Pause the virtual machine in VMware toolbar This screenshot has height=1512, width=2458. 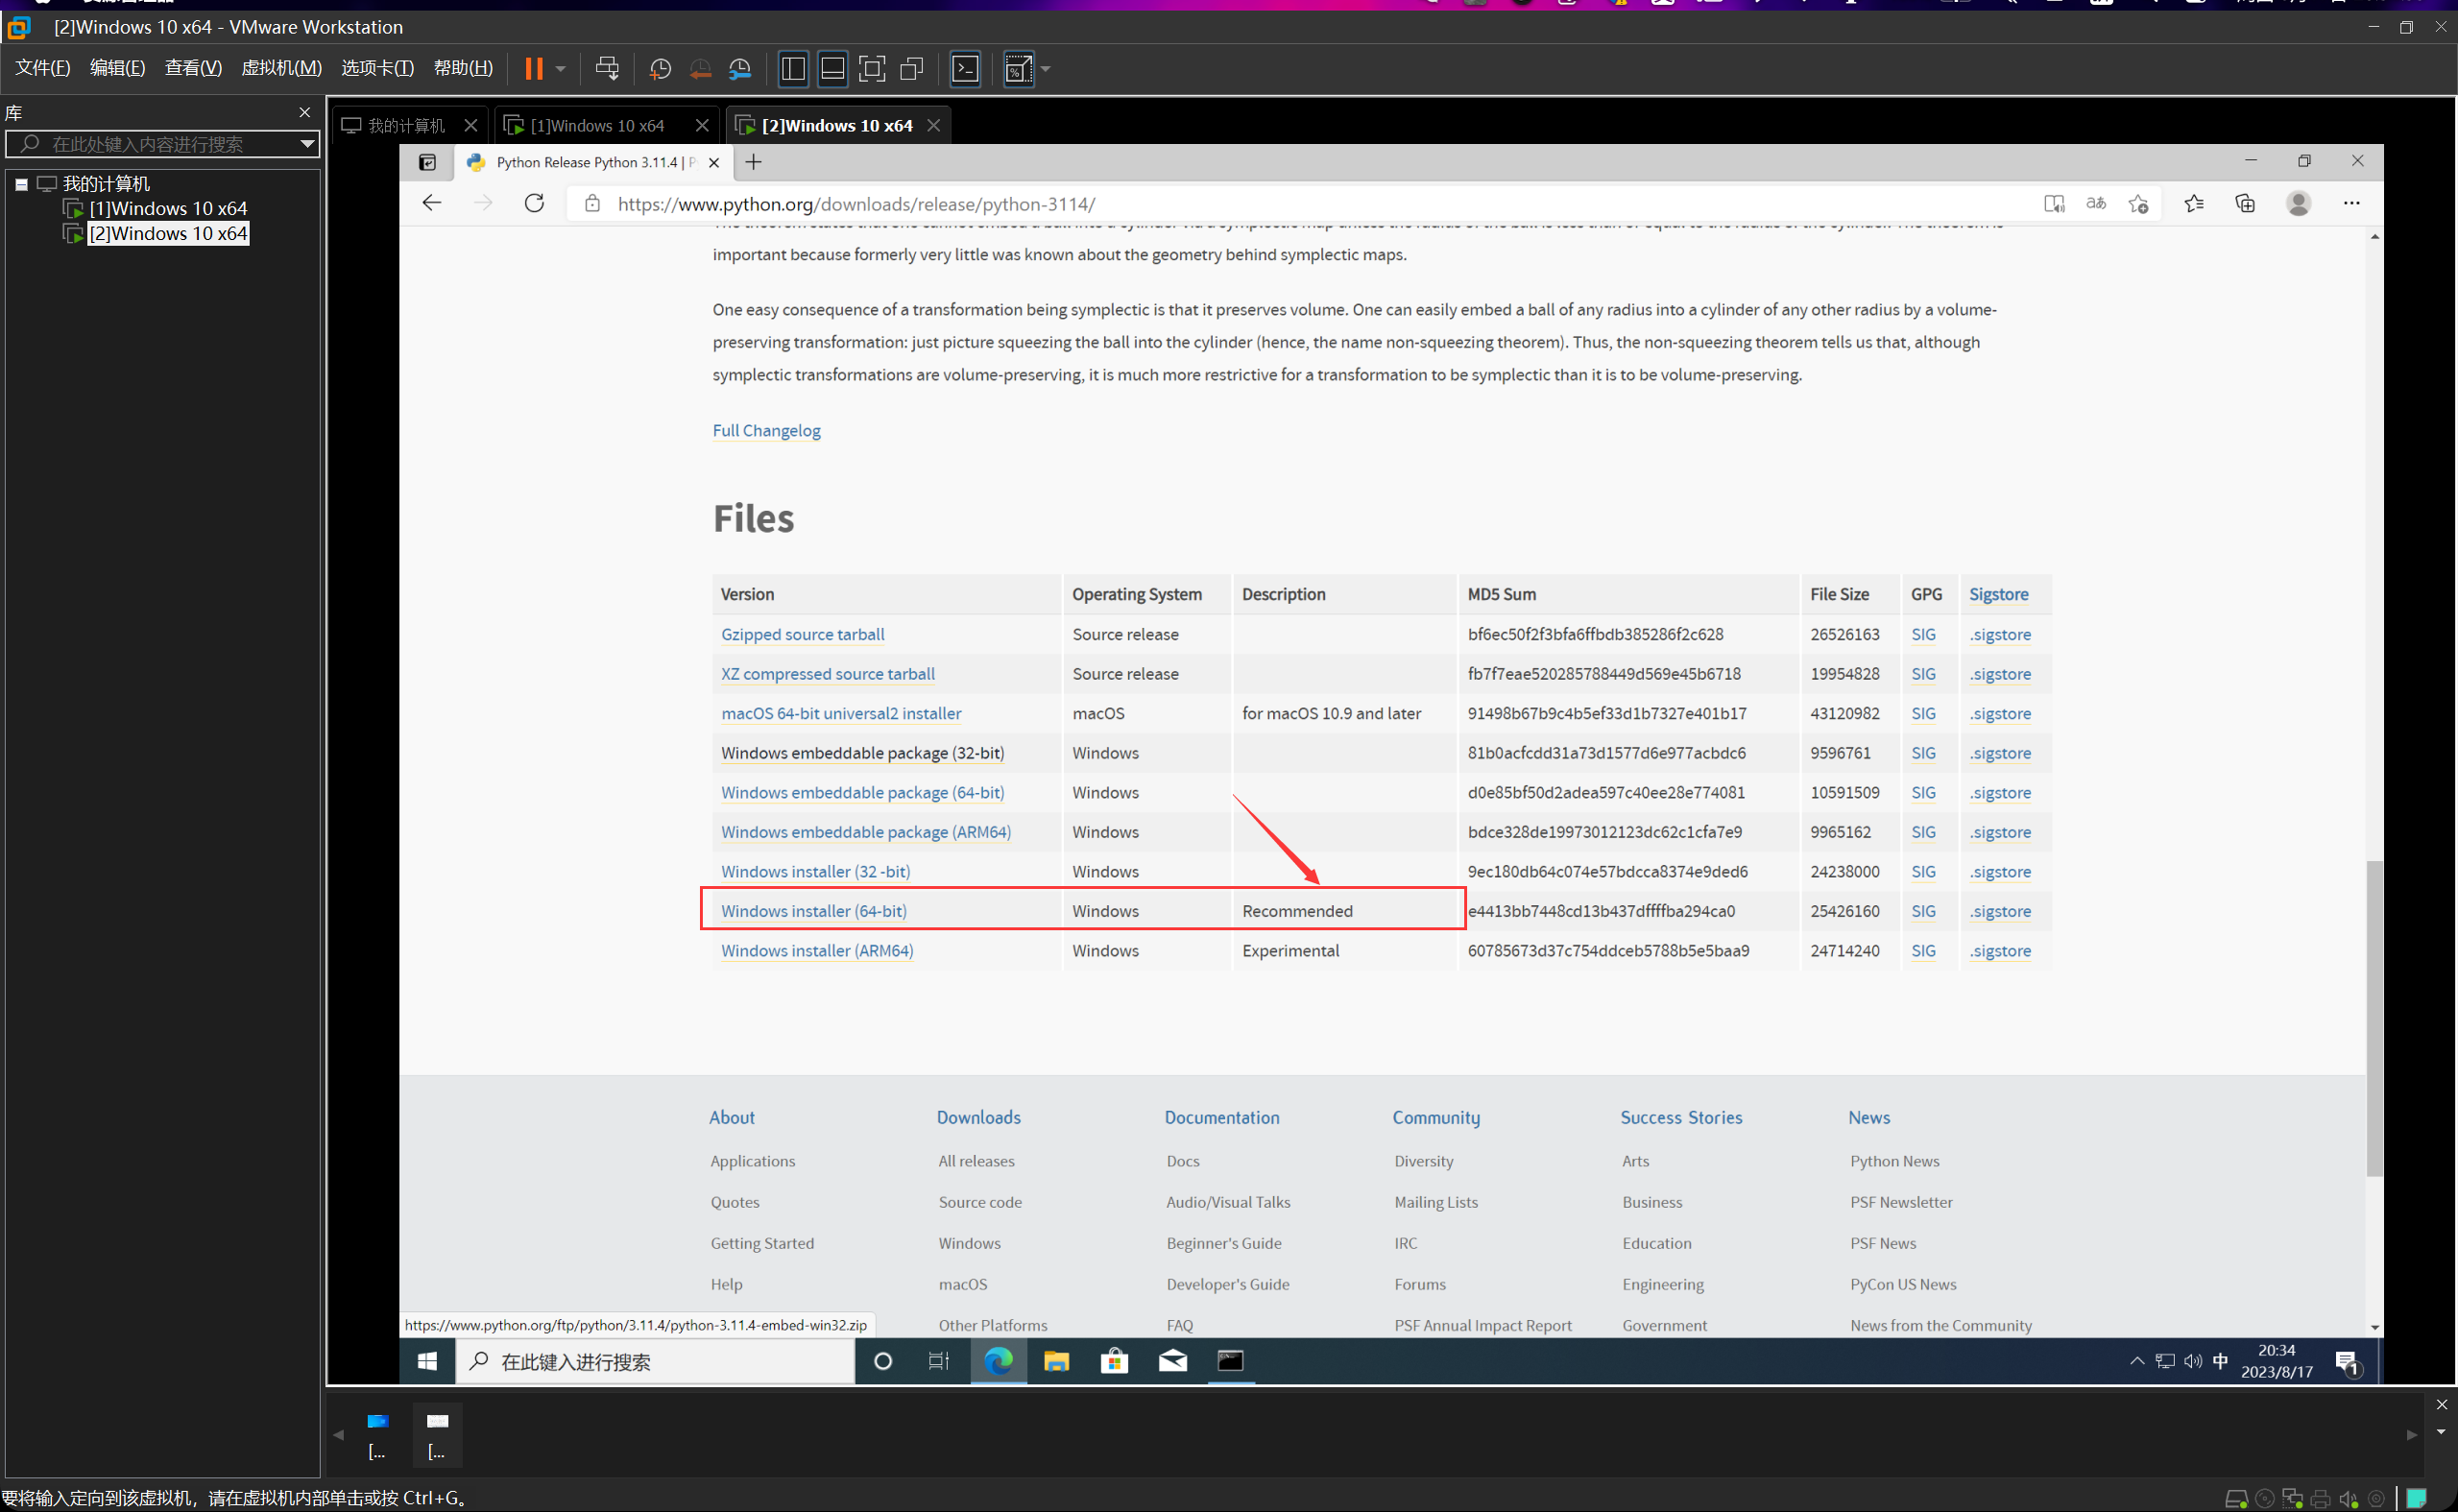pyautogui.click(x=534, y=68)
